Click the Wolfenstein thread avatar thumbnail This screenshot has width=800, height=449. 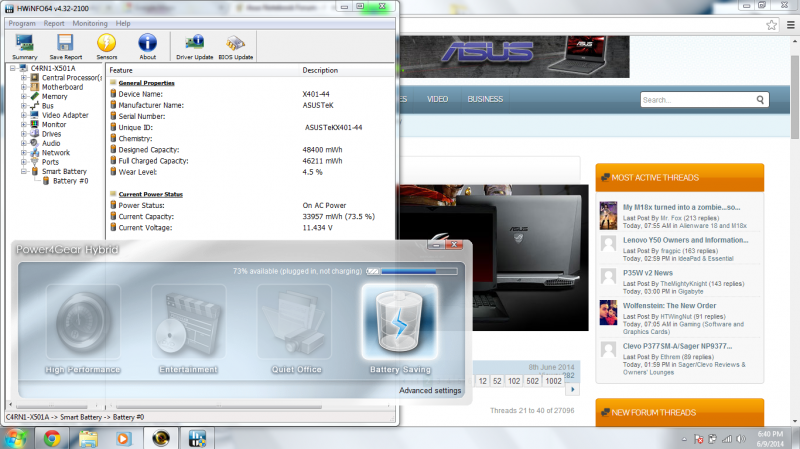(x=608, y=313)
